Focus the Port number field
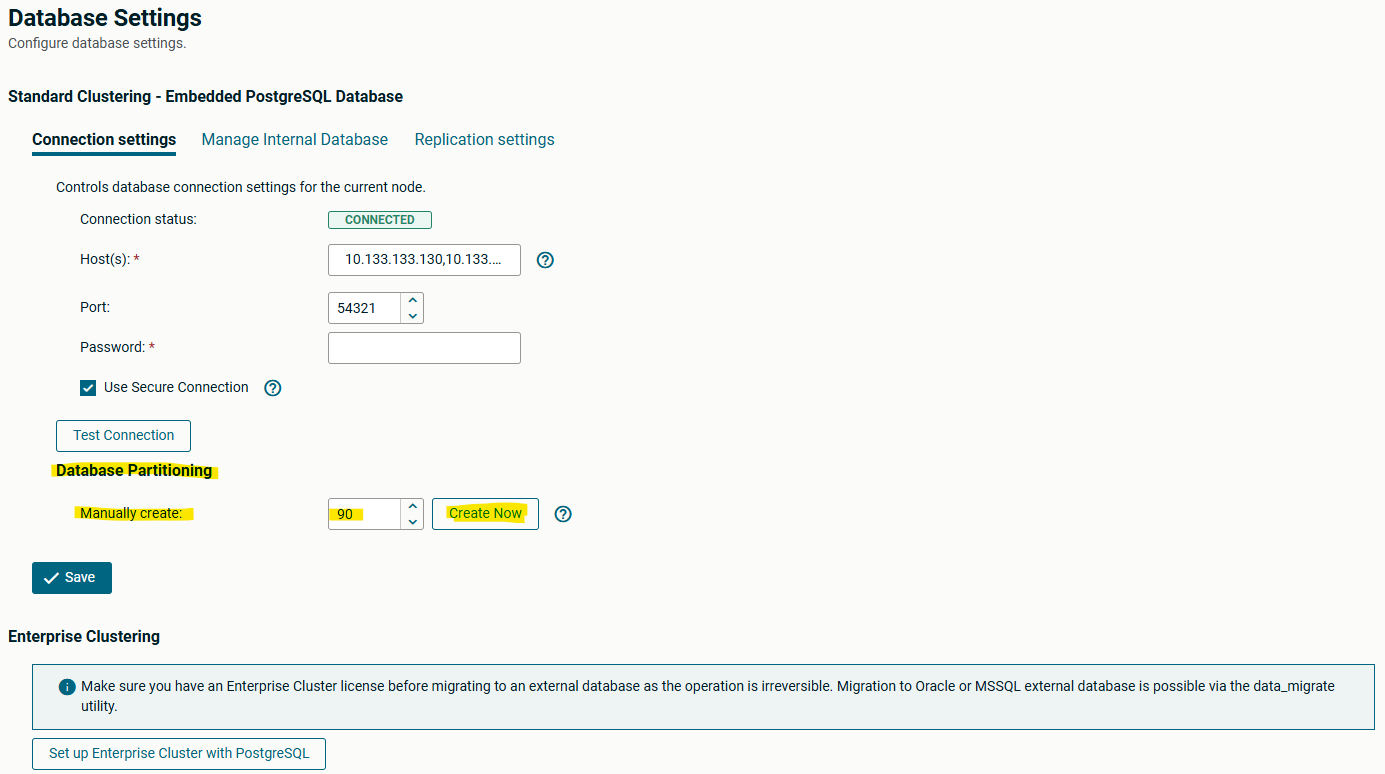 click(x=365, y=308)
